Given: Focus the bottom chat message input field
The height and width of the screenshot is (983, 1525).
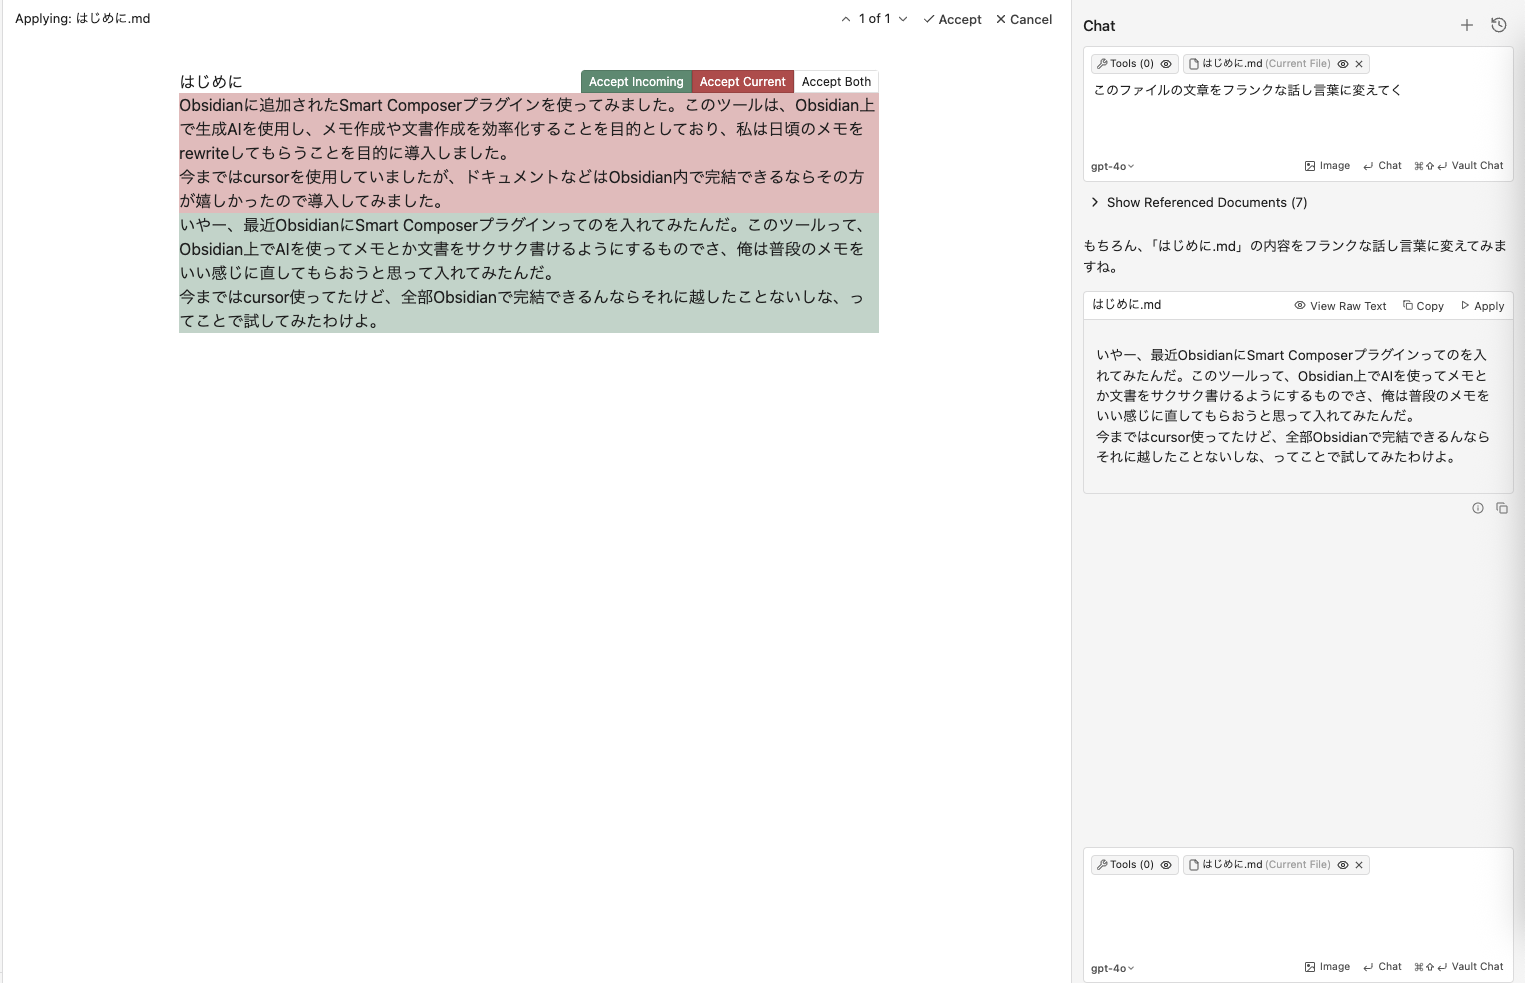Looking at the screenshot, I should click(1298, 915).
